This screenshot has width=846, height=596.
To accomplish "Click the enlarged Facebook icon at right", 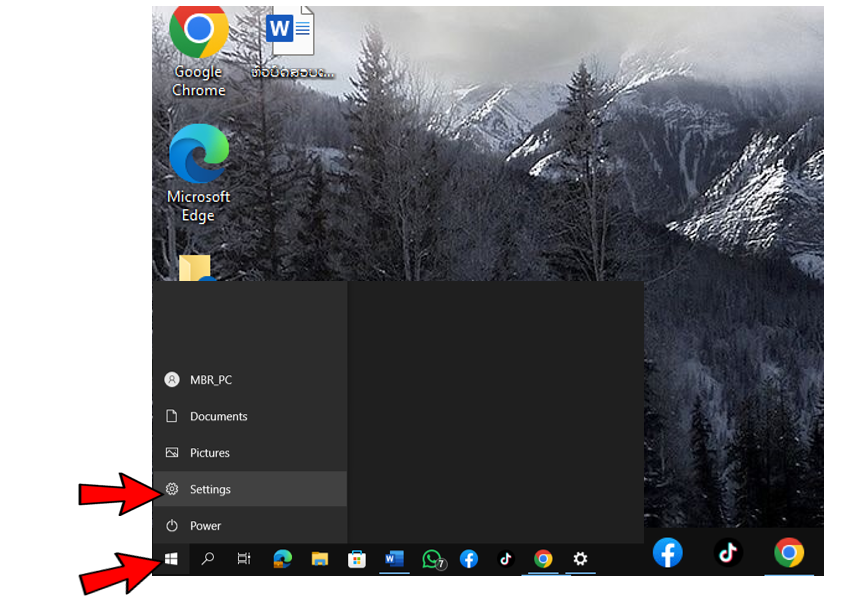I will coord(667,552).
